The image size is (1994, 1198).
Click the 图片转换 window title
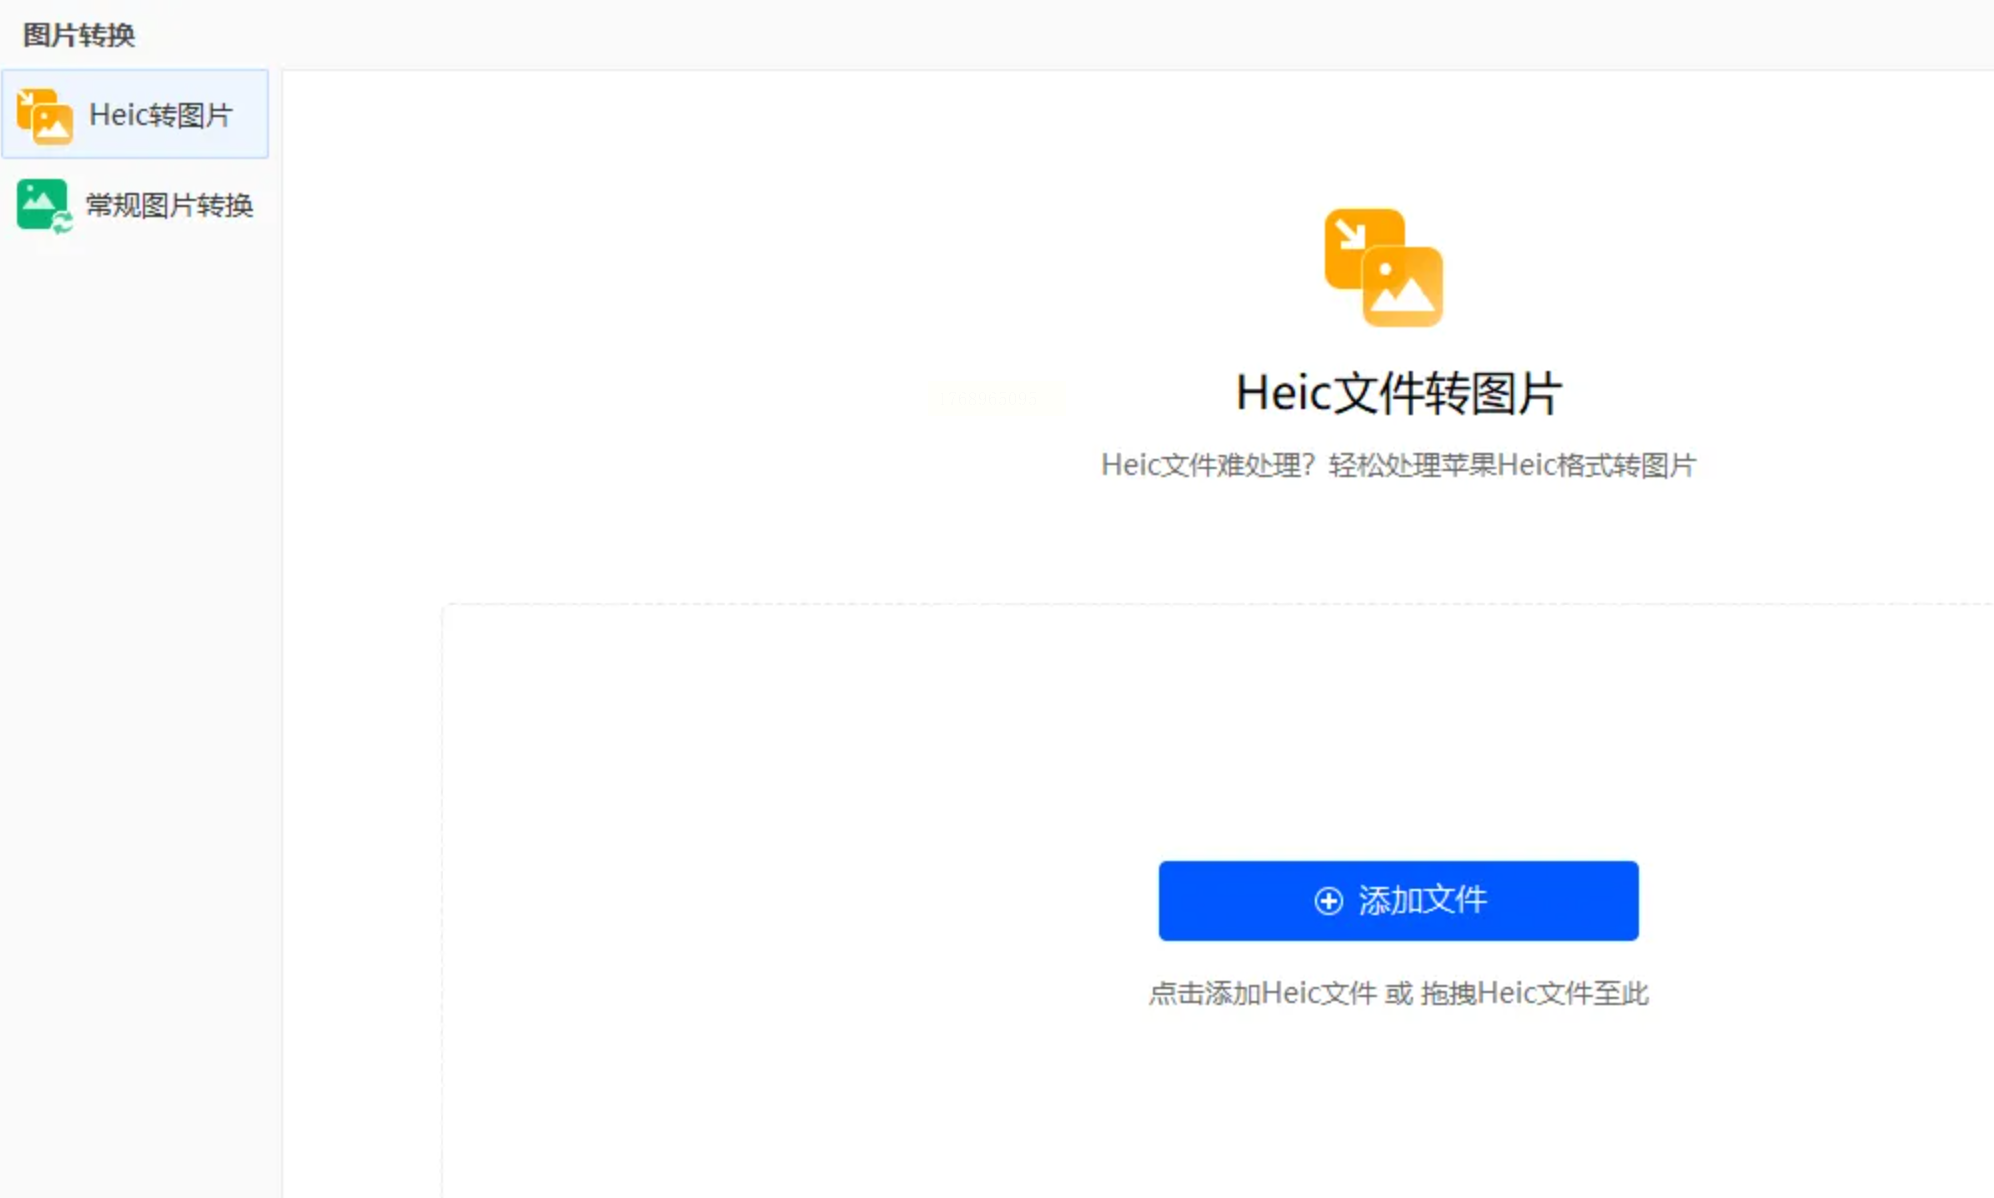(x=79, y=35)
